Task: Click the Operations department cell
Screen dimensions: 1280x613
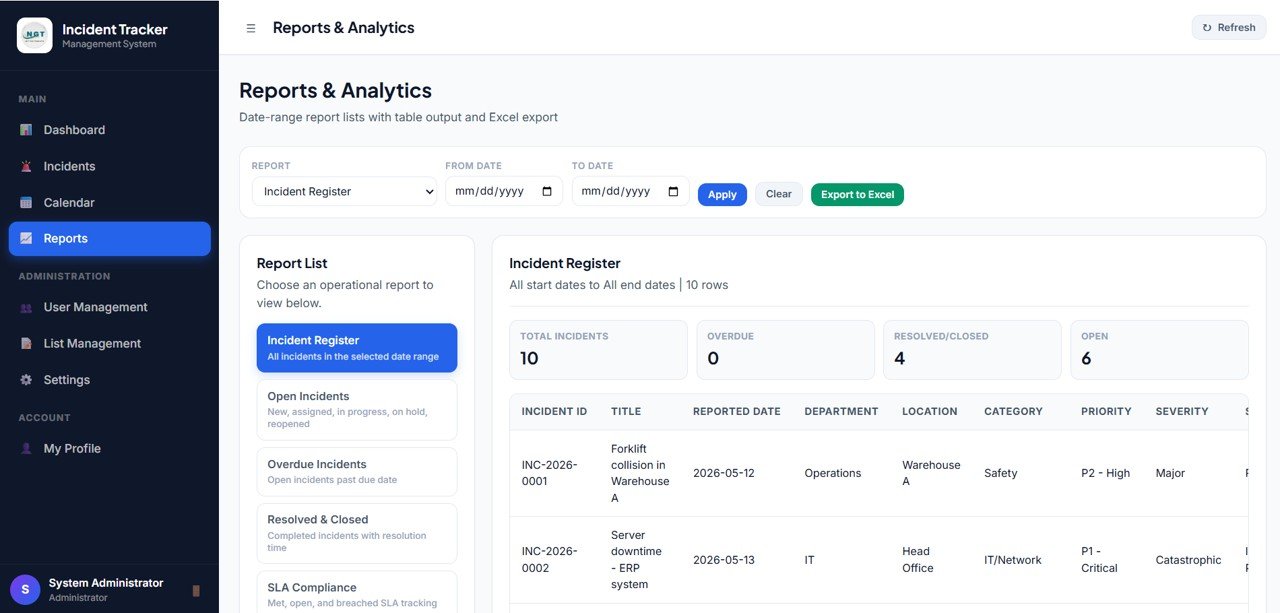Action: pyautogui.click(x=833, y=473)
